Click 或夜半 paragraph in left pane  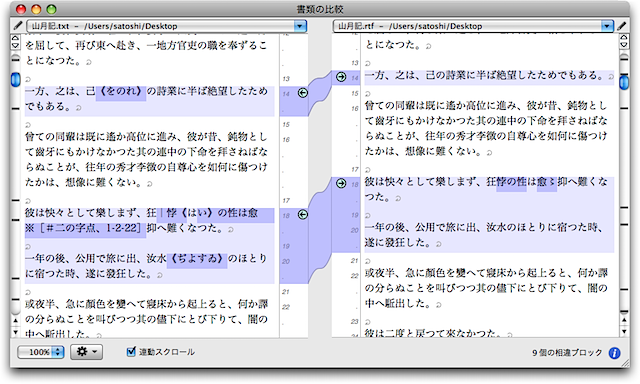pos(146,319)
